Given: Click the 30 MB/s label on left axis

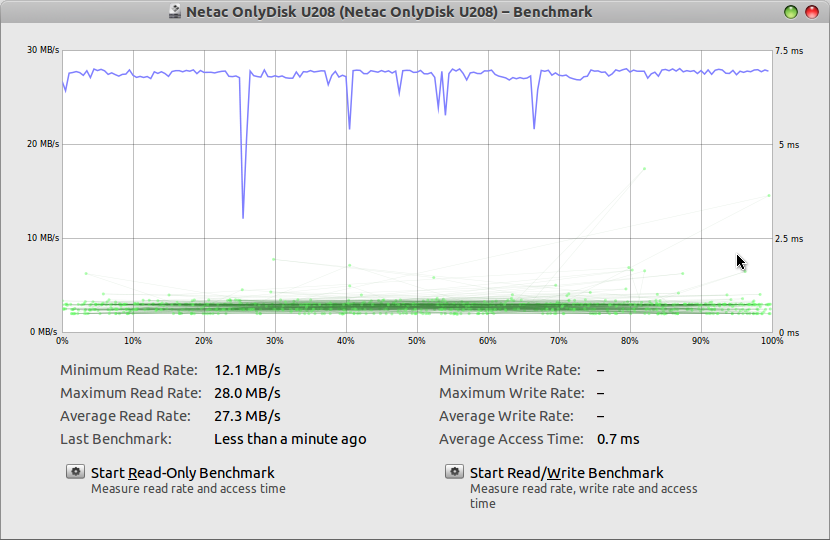Looking at the screenshot, I should pyautogui.click(x=43, y=50).
